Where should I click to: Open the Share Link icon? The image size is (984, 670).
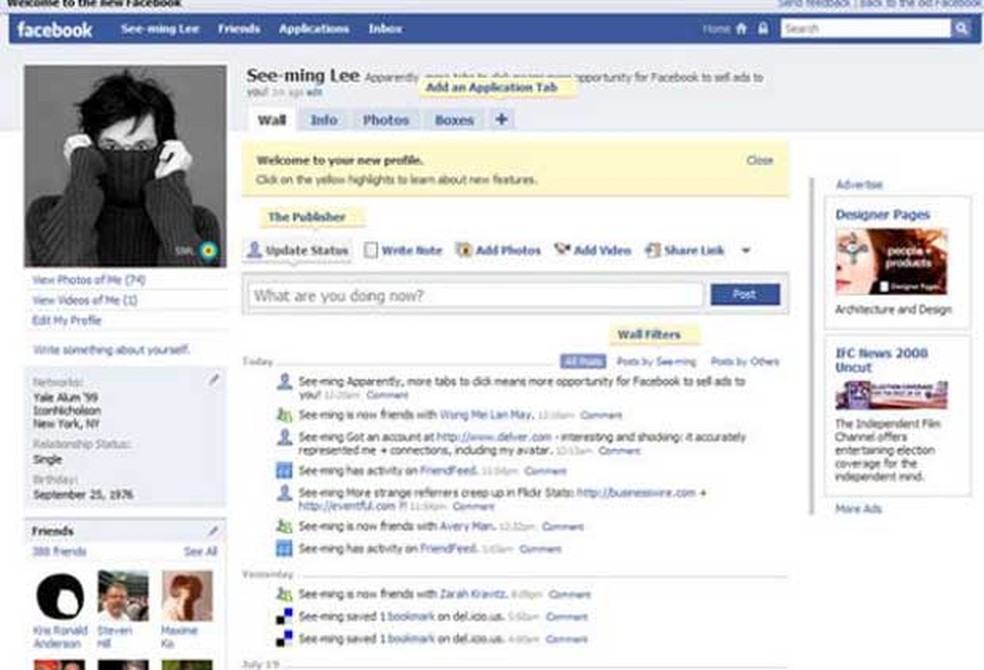[x=652, y=250]
